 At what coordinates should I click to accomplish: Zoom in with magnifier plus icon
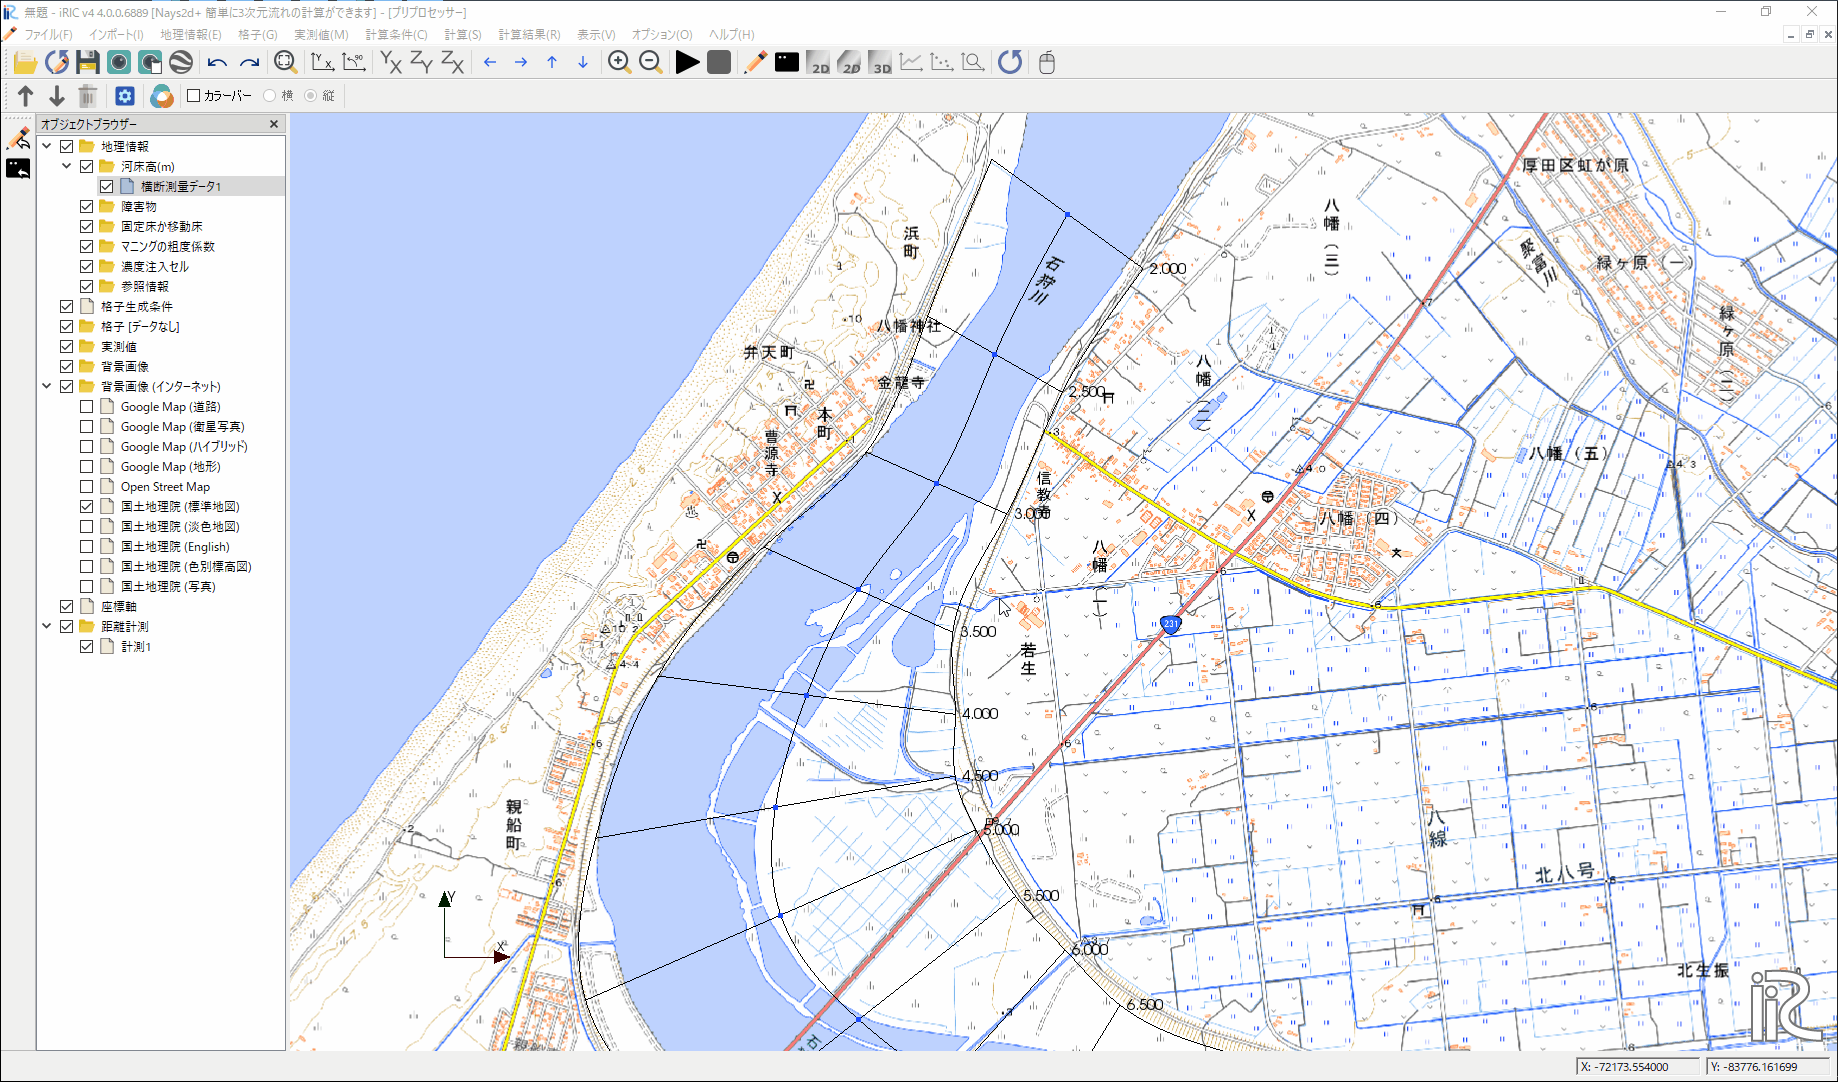(x=619, y=62)
